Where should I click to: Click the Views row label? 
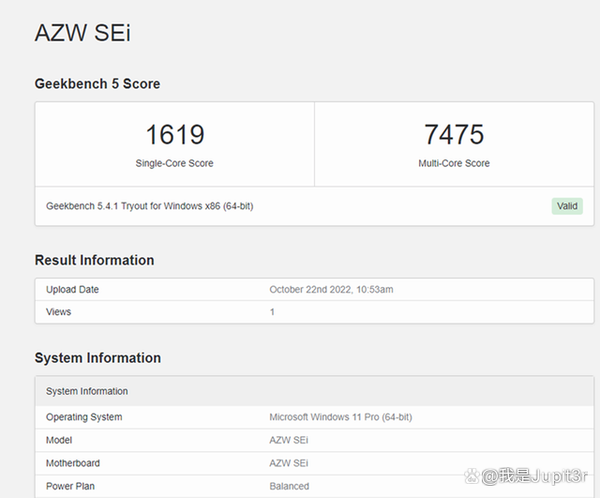(x=59, y=312)
